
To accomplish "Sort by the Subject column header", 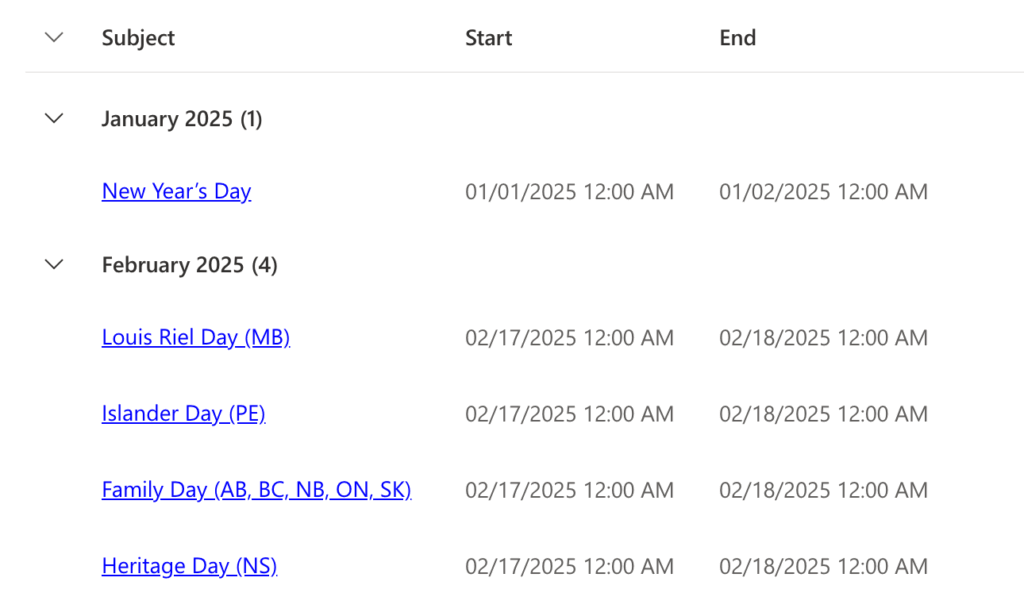I will 138,37.
